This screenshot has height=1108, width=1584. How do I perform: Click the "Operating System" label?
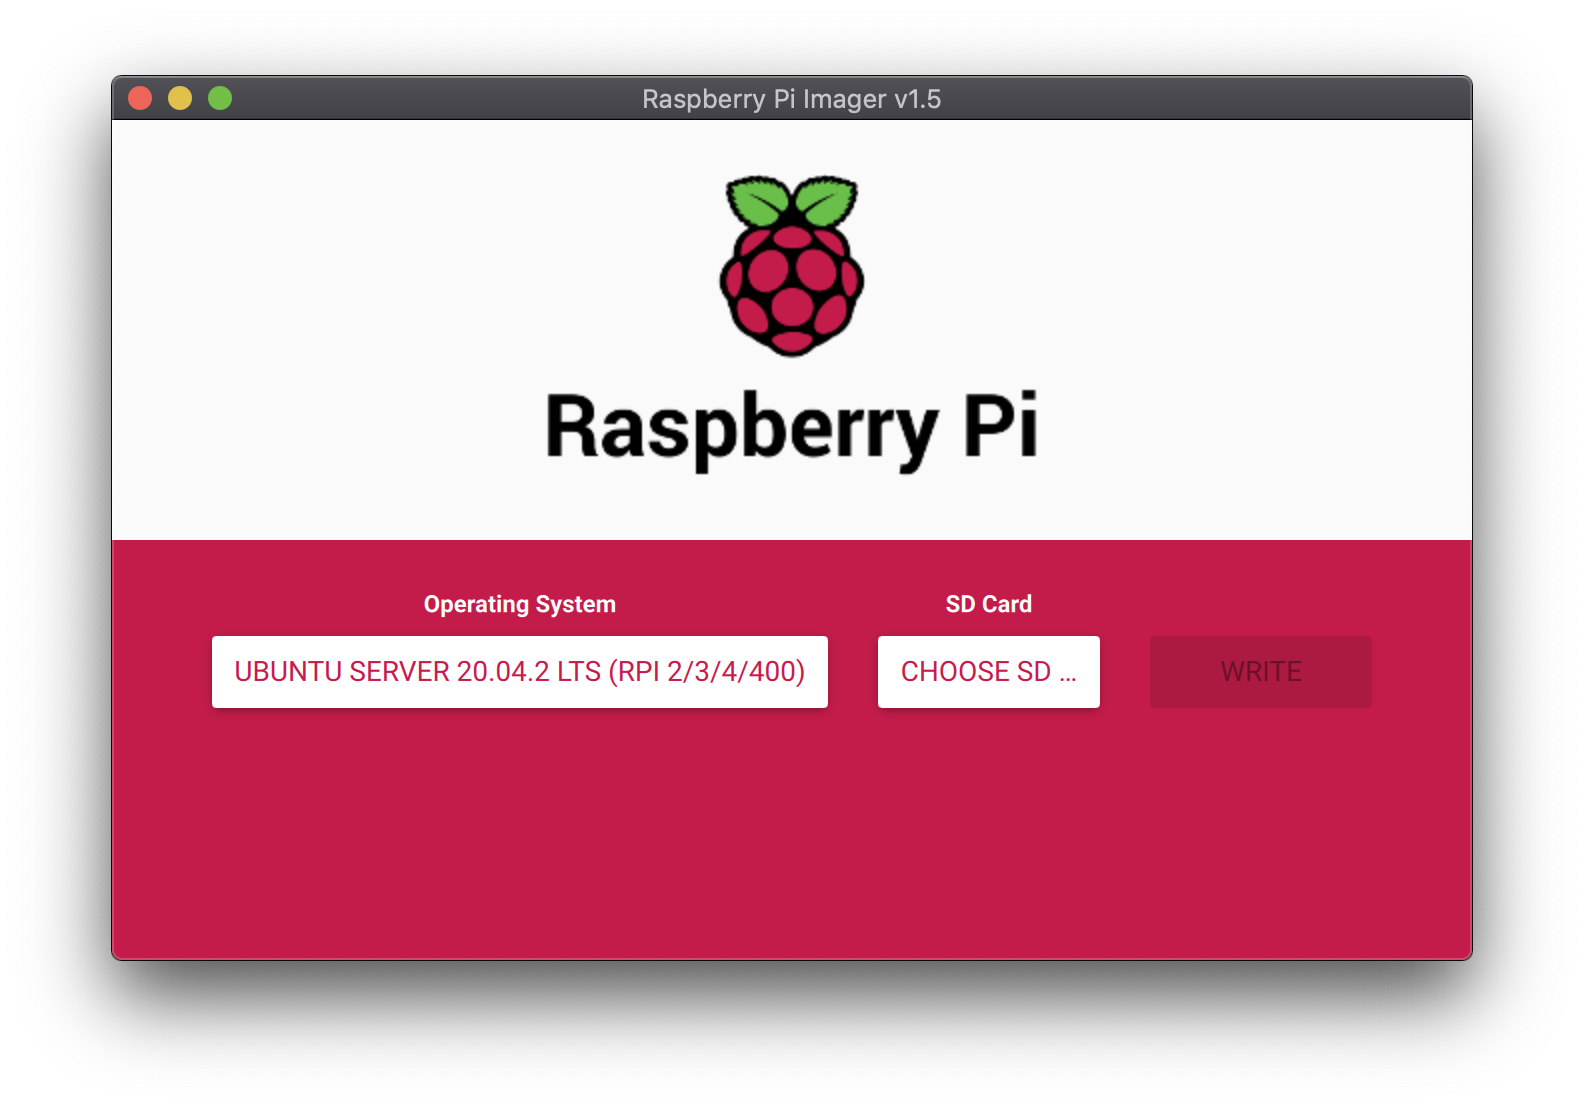coord(519,604)
